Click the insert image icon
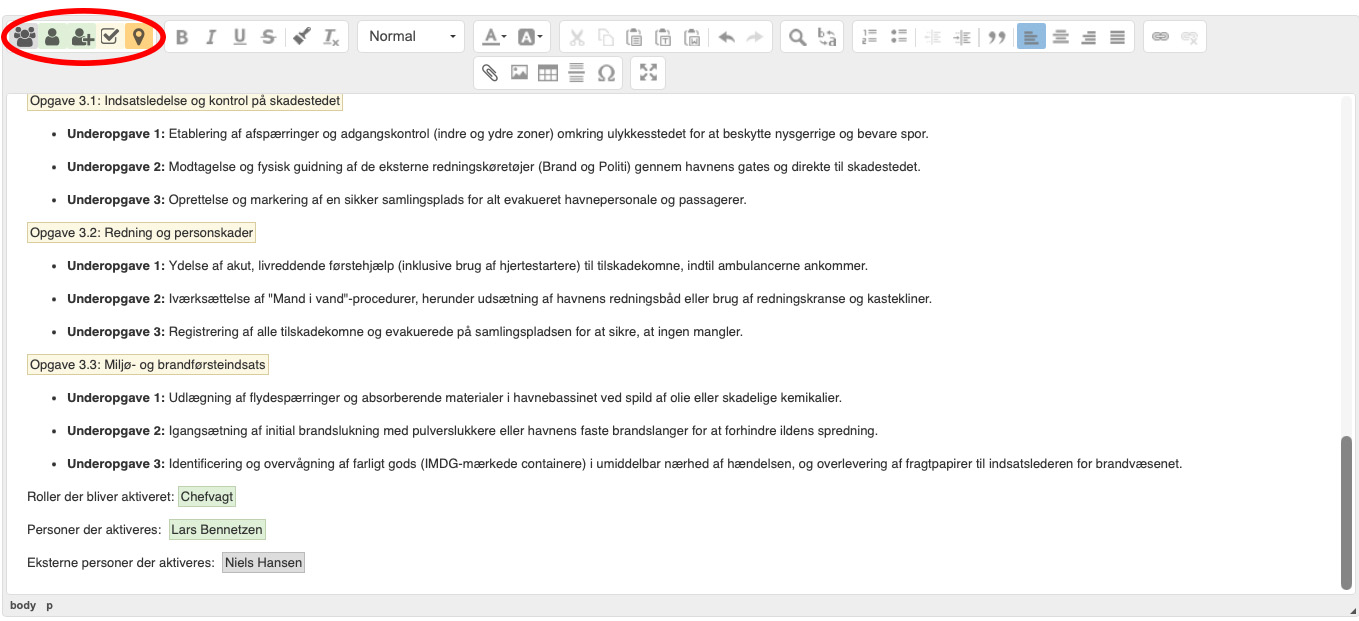The image size is (1359, 621). (519, 73)
